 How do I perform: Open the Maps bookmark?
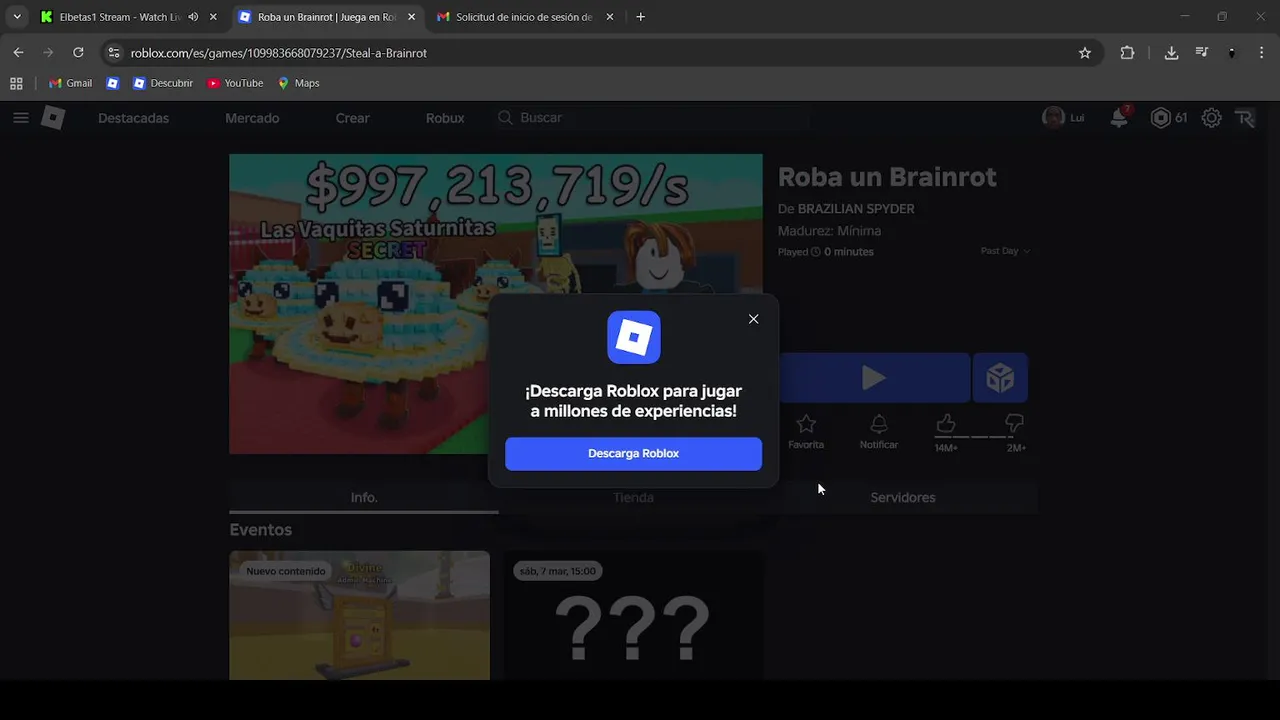(298, 83)
